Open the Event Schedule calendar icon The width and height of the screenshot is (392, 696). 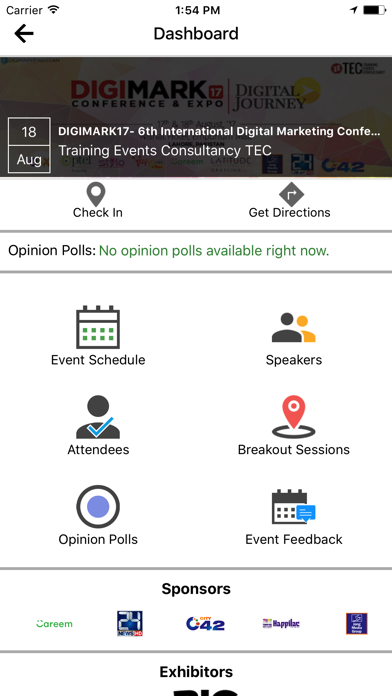click(98, 327)
